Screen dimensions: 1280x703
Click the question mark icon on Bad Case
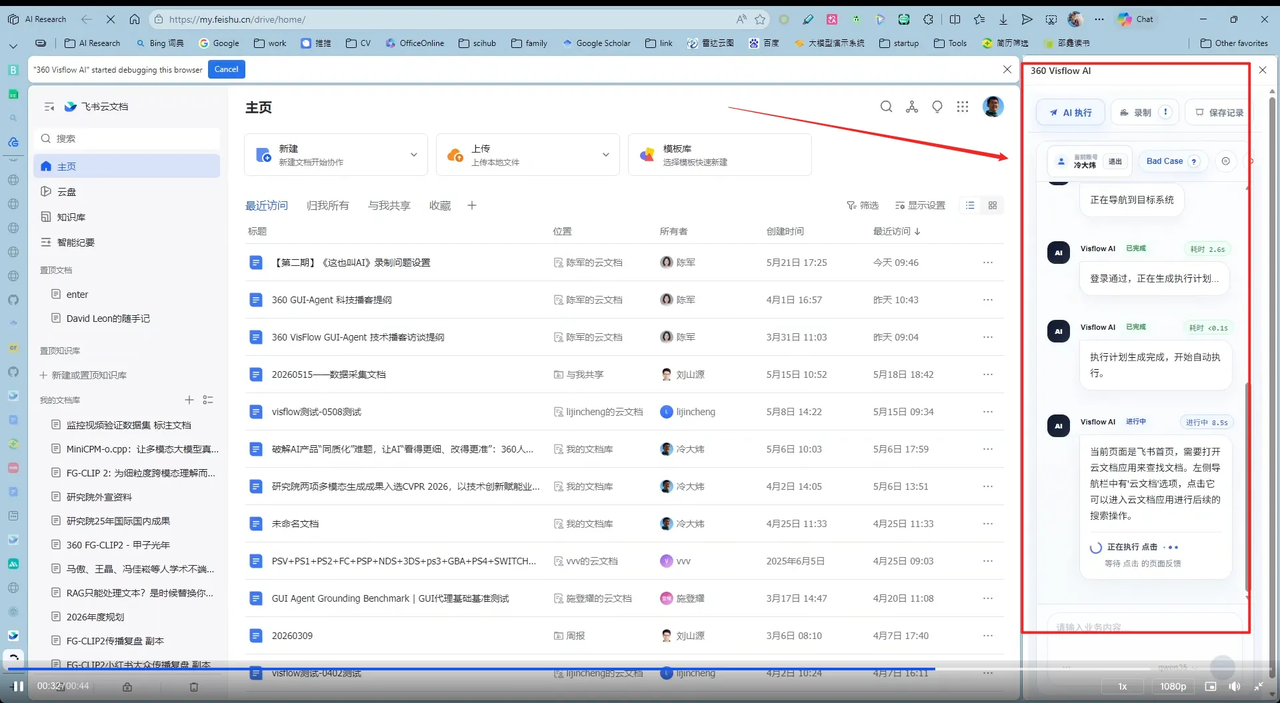coord(1193,162)
